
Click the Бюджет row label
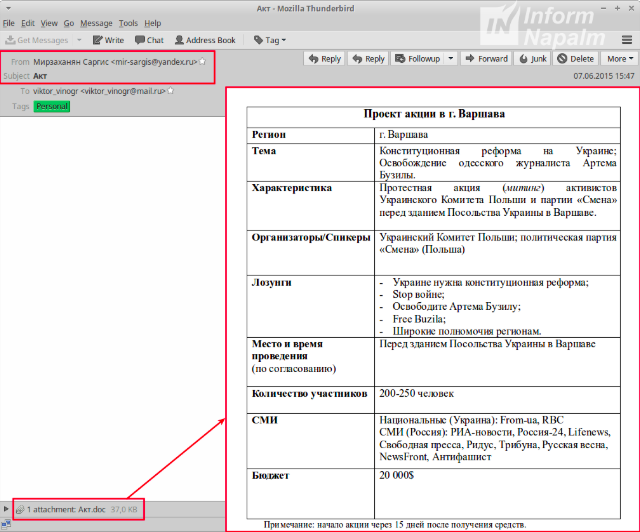point(270,476)
